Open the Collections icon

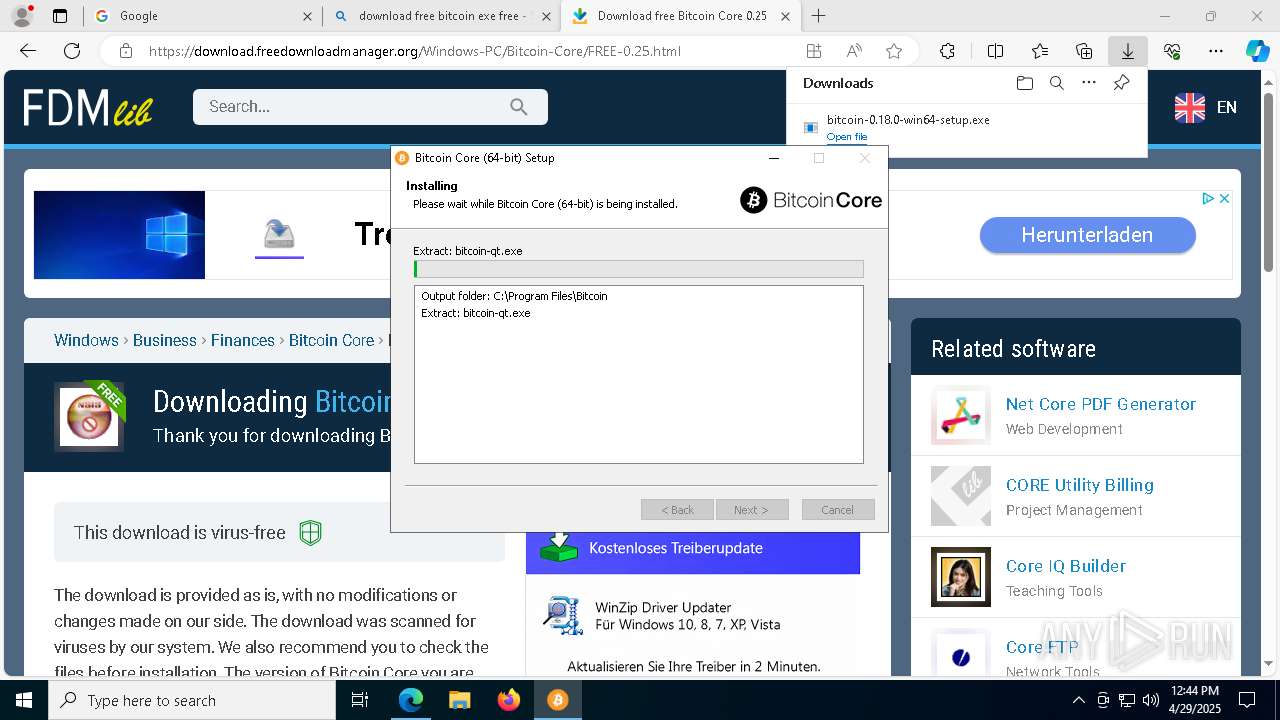(1084, 51)
